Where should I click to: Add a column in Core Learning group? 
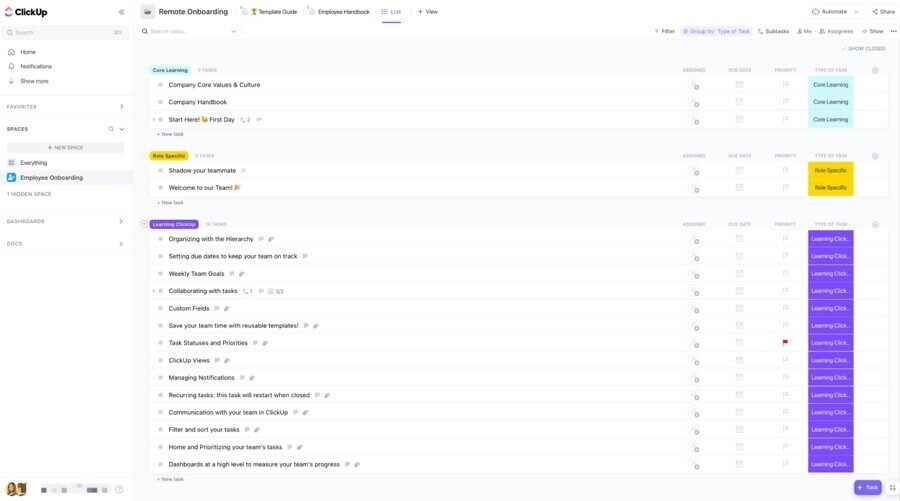pyautogui.click(x=875, y=71)
